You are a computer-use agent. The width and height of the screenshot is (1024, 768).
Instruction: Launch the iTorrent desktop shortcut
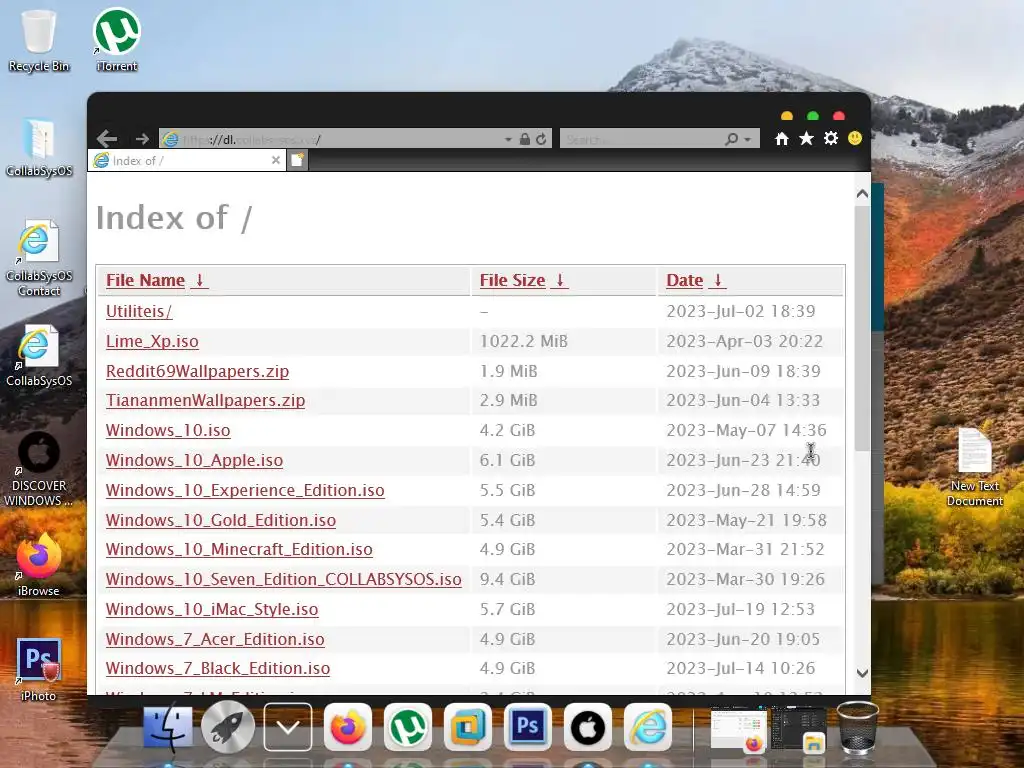pyautogui.click(x=116, y=40)
